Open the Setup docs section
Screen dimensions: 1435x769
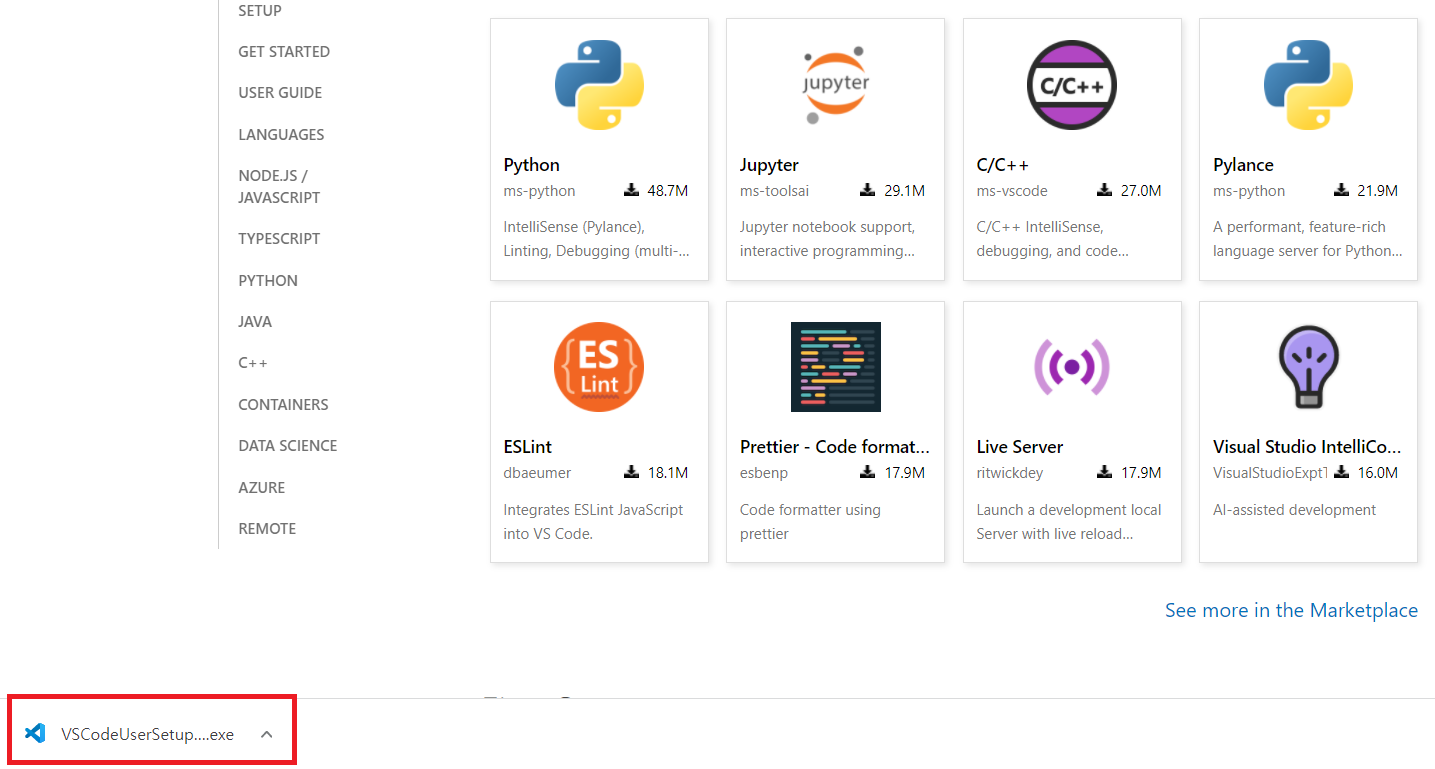[260, 11]
